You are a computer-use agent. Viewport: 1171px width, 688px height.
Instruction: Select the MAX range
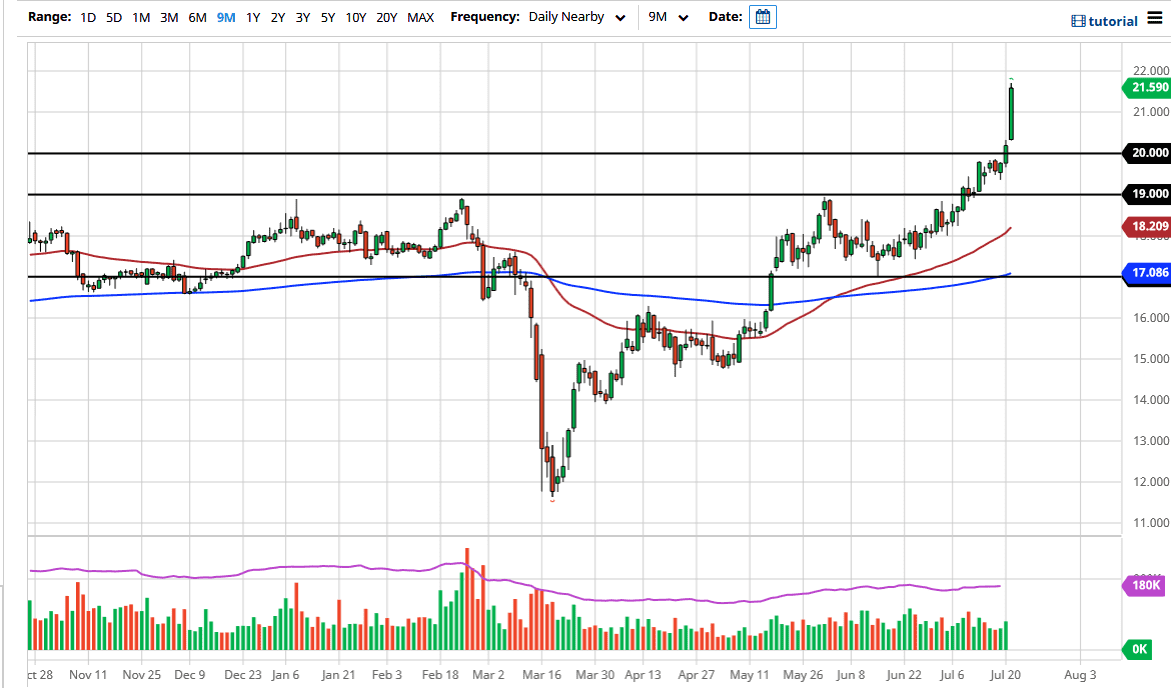click(x=420, y=17)
